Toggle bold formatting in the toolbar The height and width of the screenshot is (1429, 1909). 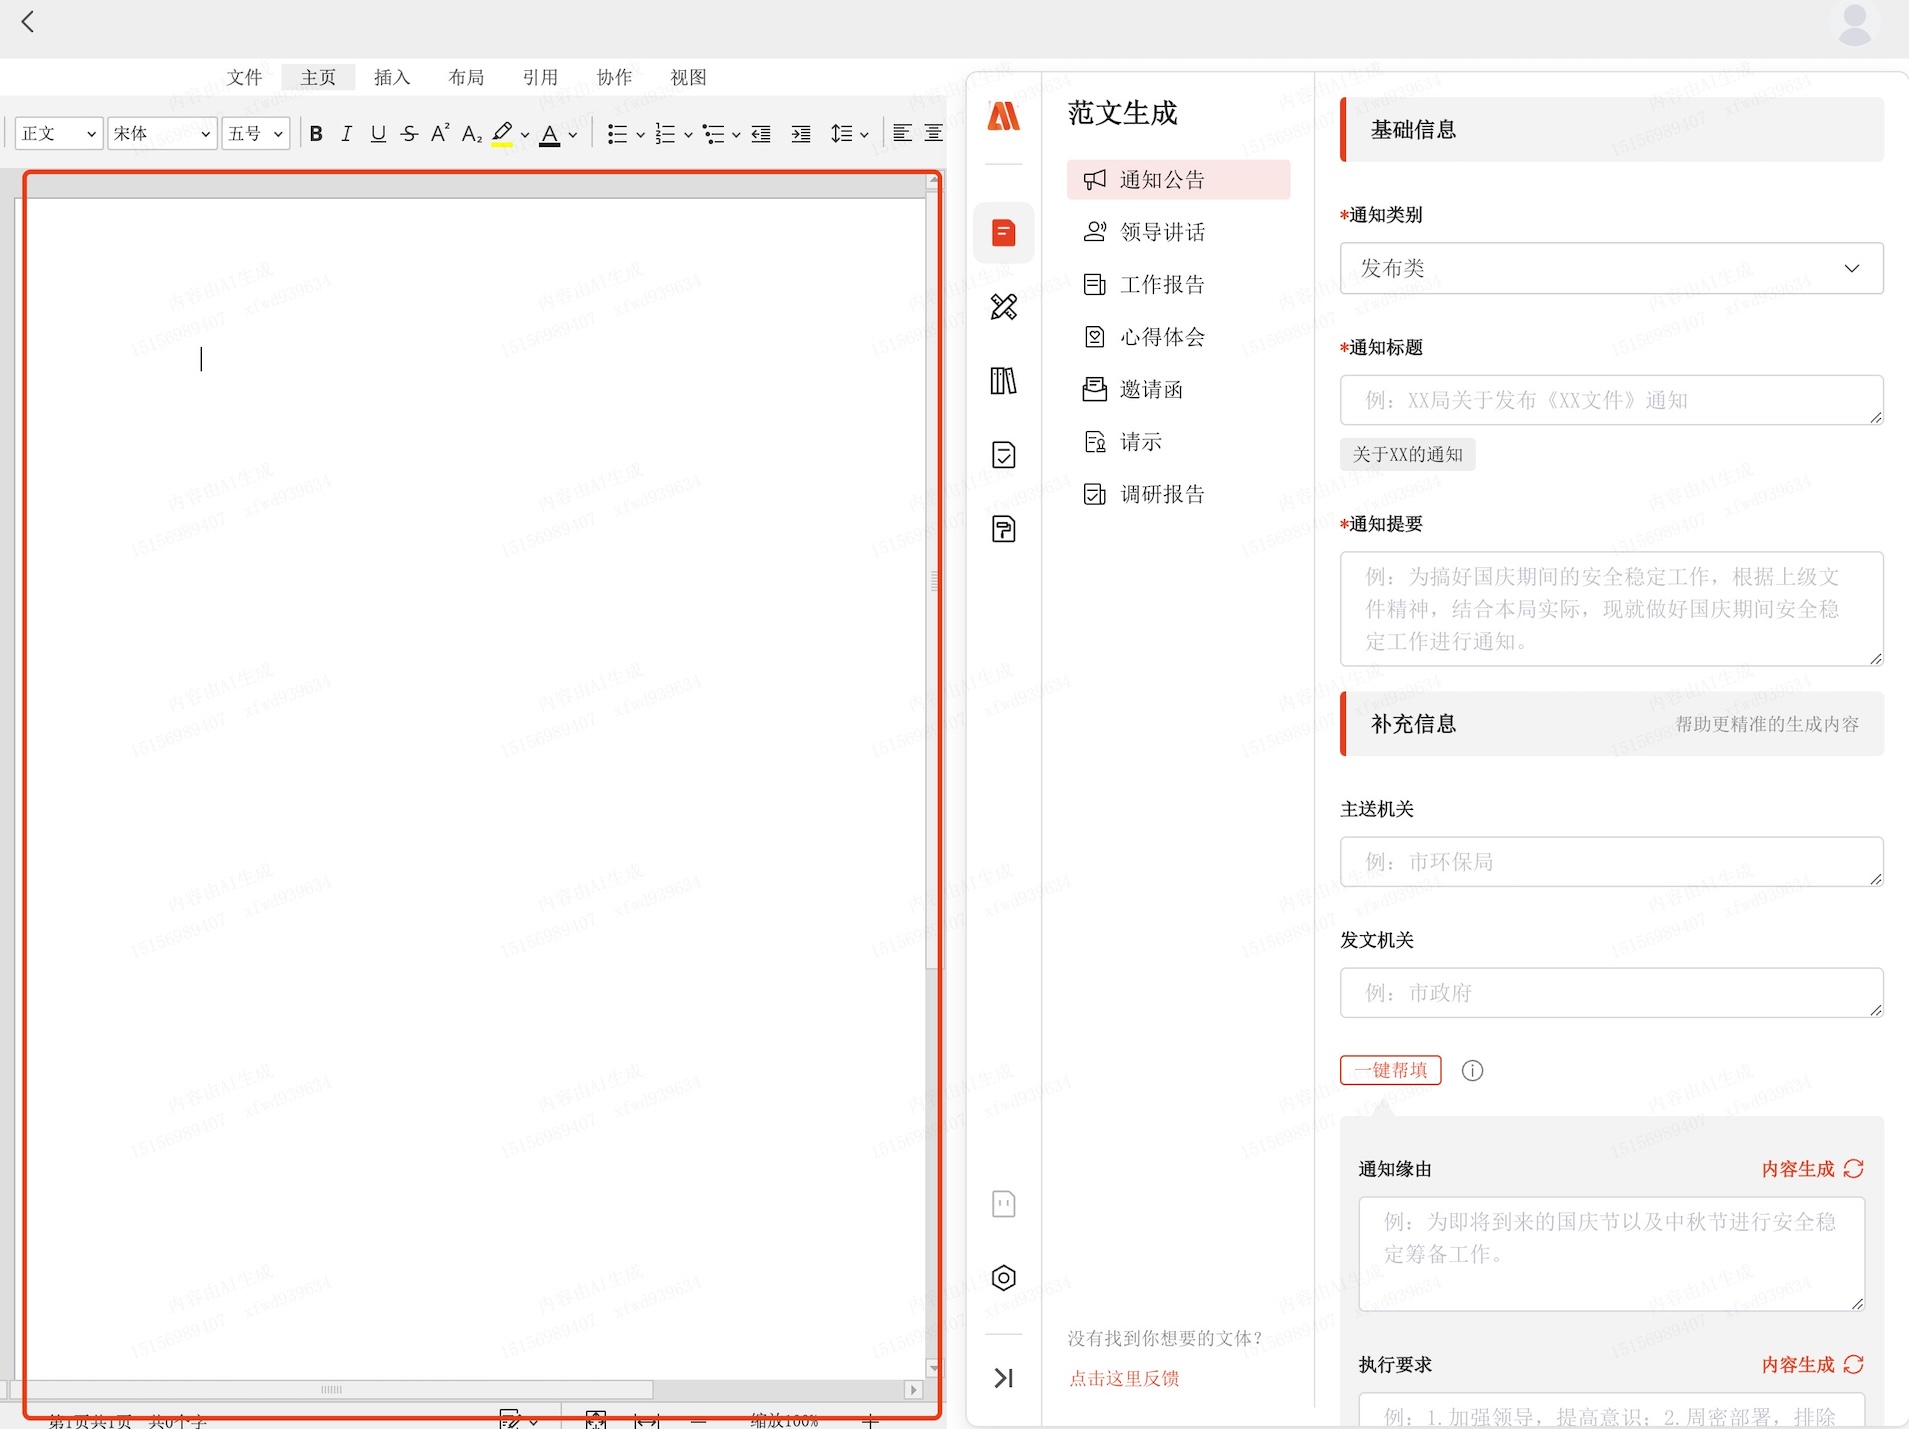pos(316,134)
